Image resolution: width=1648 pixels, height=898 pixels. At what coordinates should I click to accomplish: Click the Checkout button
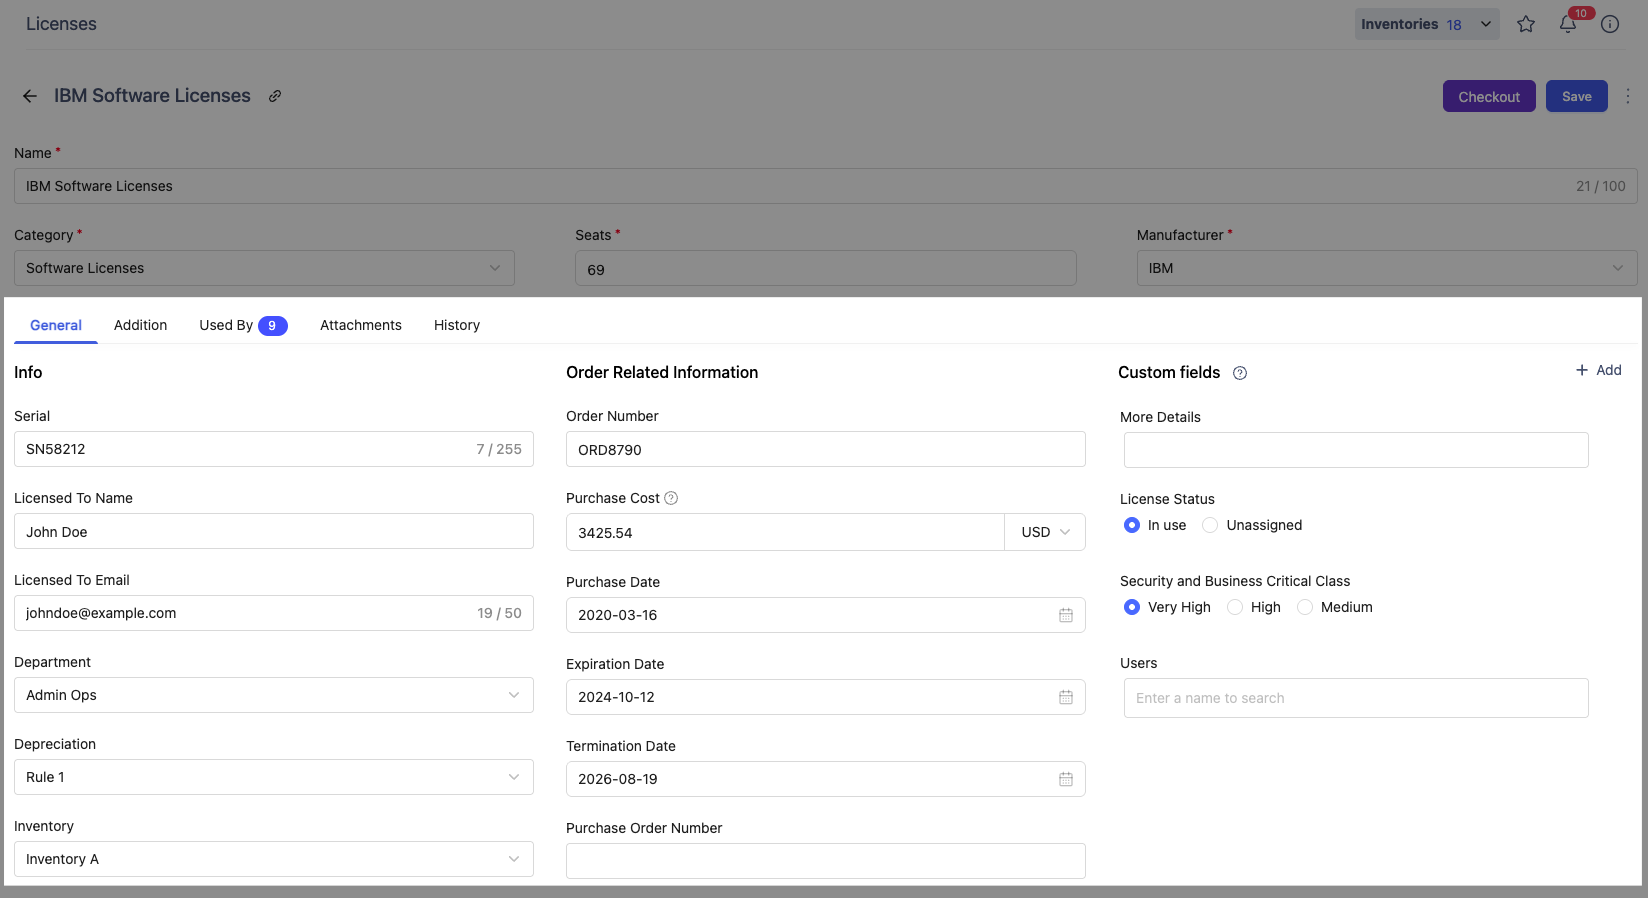pyautogui.click(x=1488, y=96)
